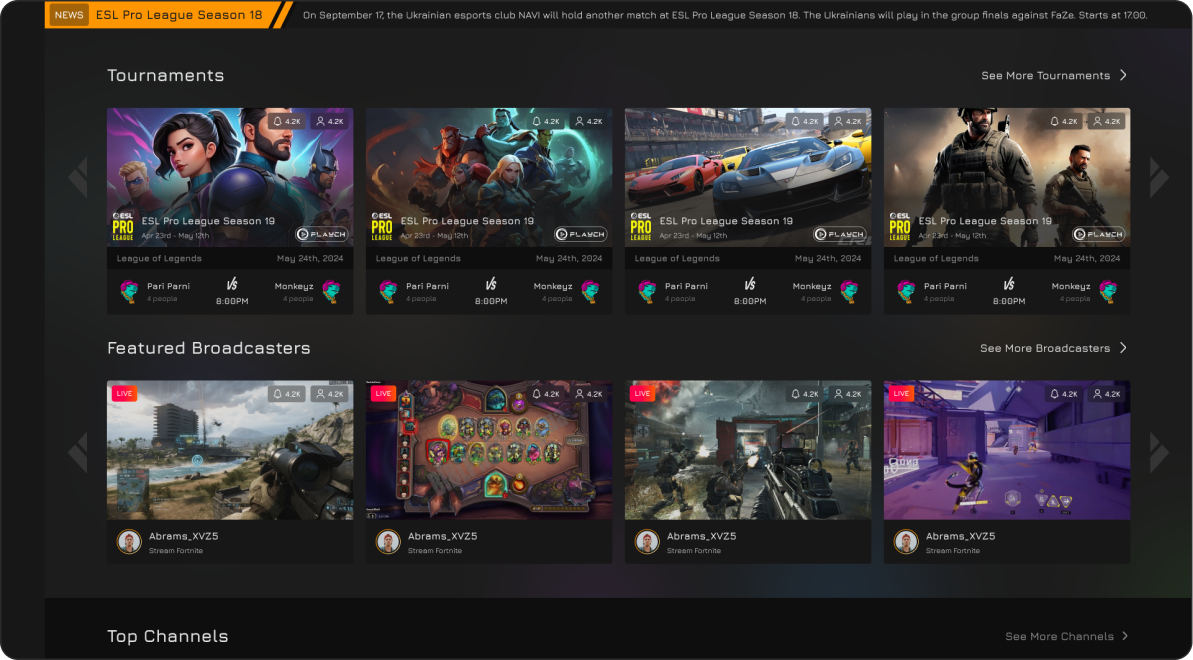This screenshot has width=1193, height=660.
Task: Go to previous featured broadcasters with left arrow
Action: click(x=78, y=451)
